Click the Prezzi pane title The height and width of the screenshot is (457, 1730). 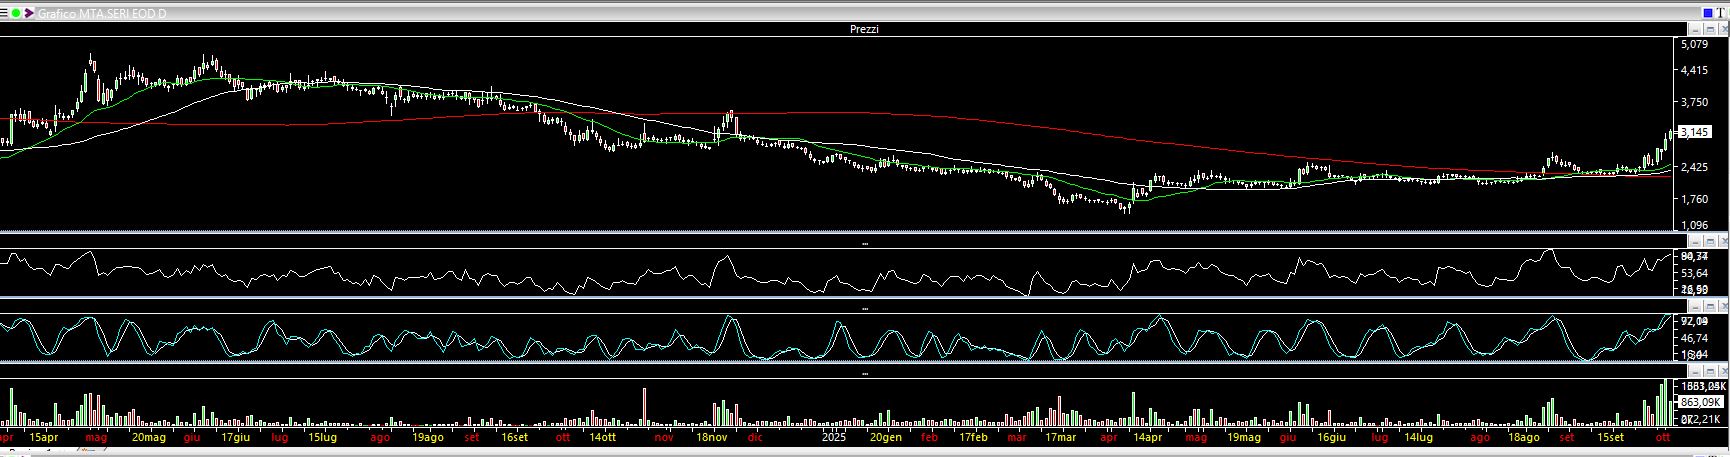pyautogui.click(x=864, y=30)
